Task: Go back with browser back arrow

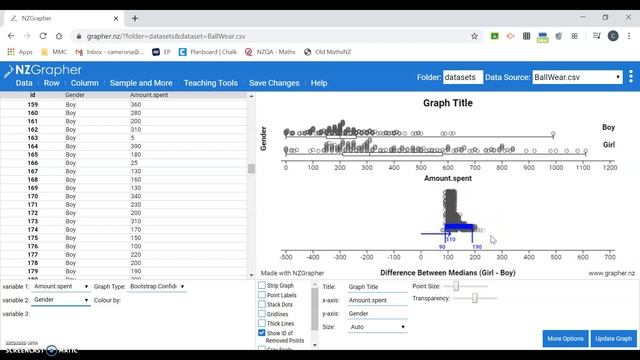Action: pyautogui.click(x=11, y=36)
